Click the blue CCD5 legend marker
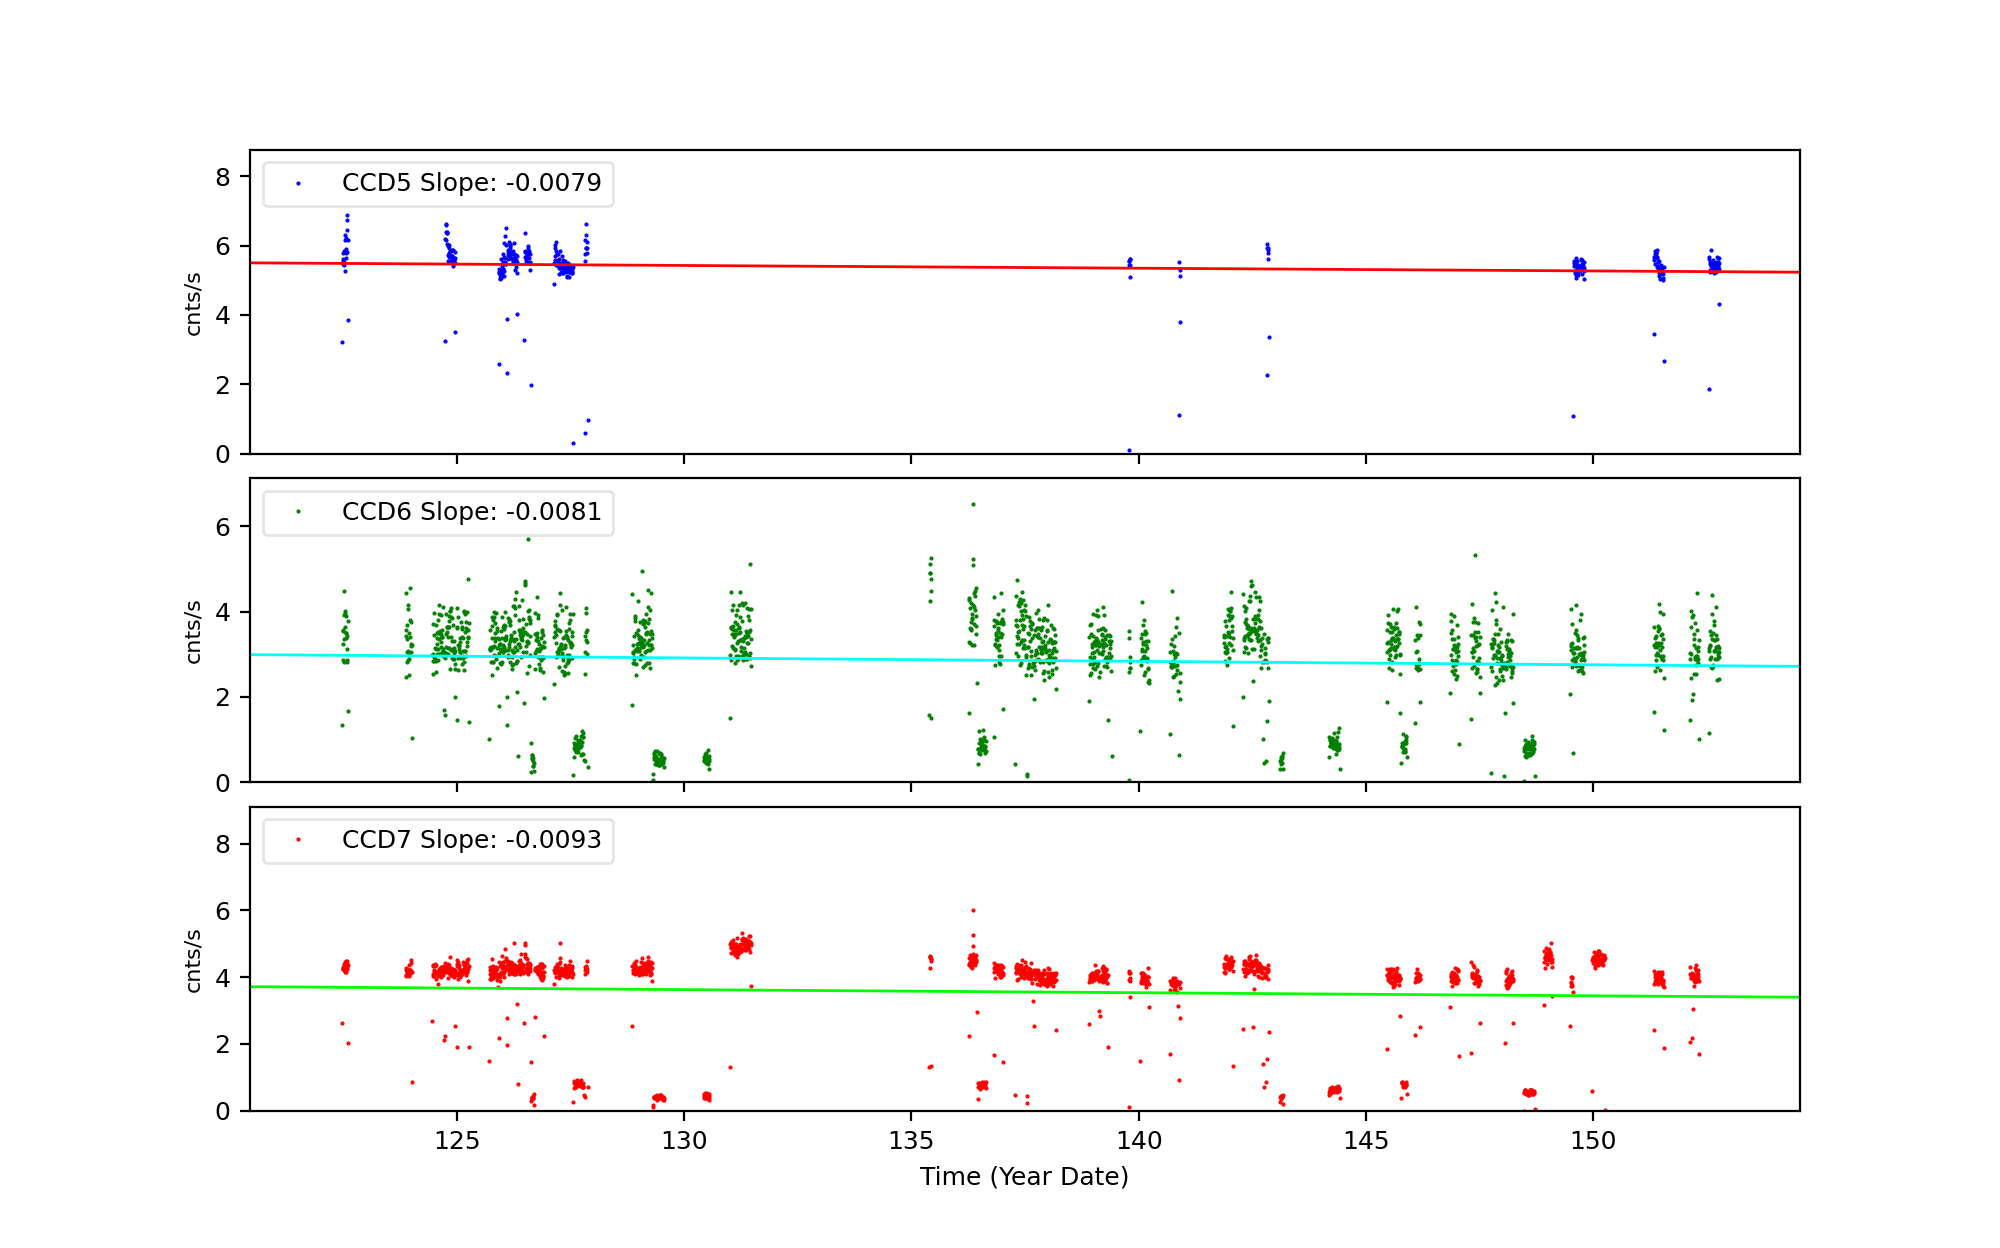 click(298, 184)
